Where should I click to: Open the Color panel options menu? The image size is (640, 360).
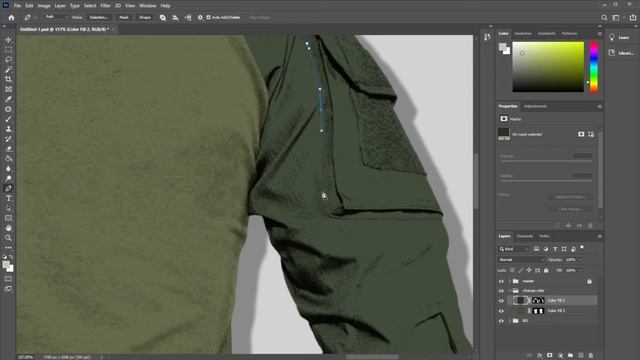(x=600, y=33)
